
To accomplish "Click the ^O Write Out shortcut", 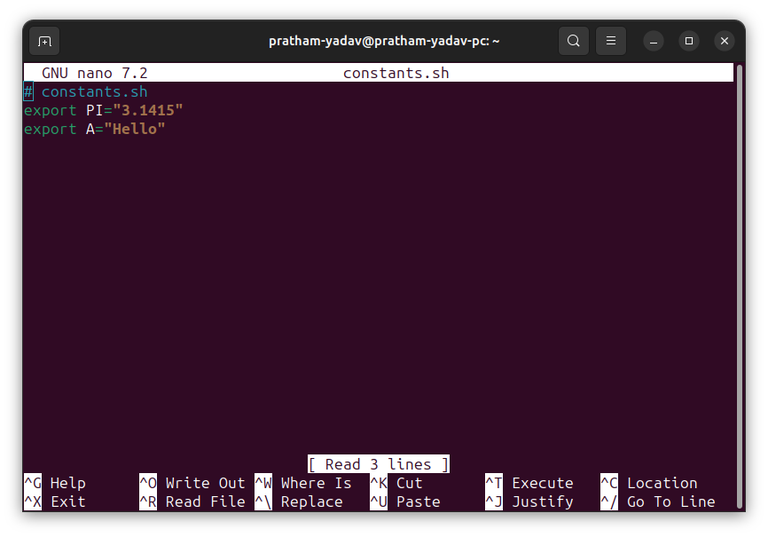I will pyautogui.click(x=192, y=483).
